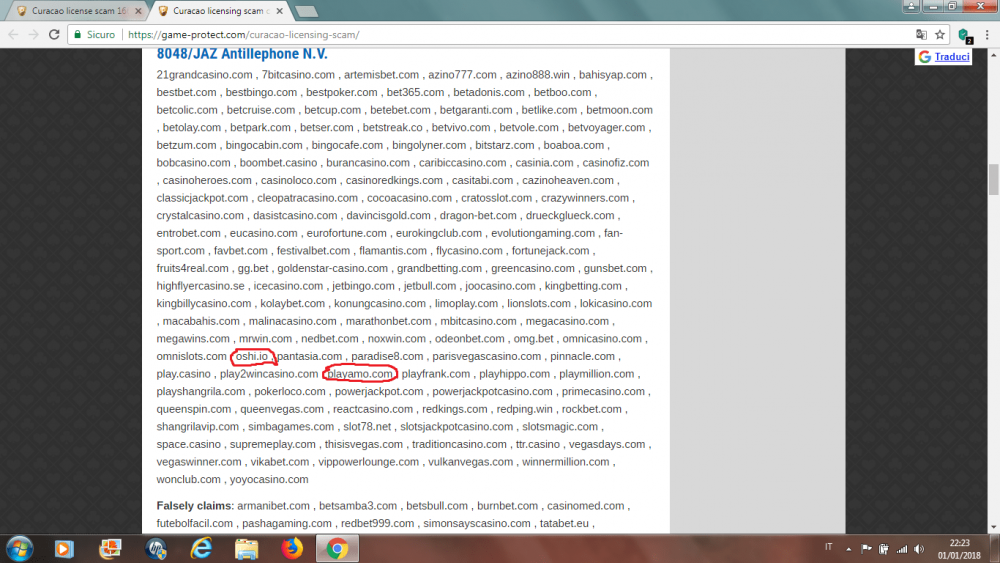1000x563 pixels.
Task: Open the Chrome three-dot menu
Action: click(x=987, y=34)
